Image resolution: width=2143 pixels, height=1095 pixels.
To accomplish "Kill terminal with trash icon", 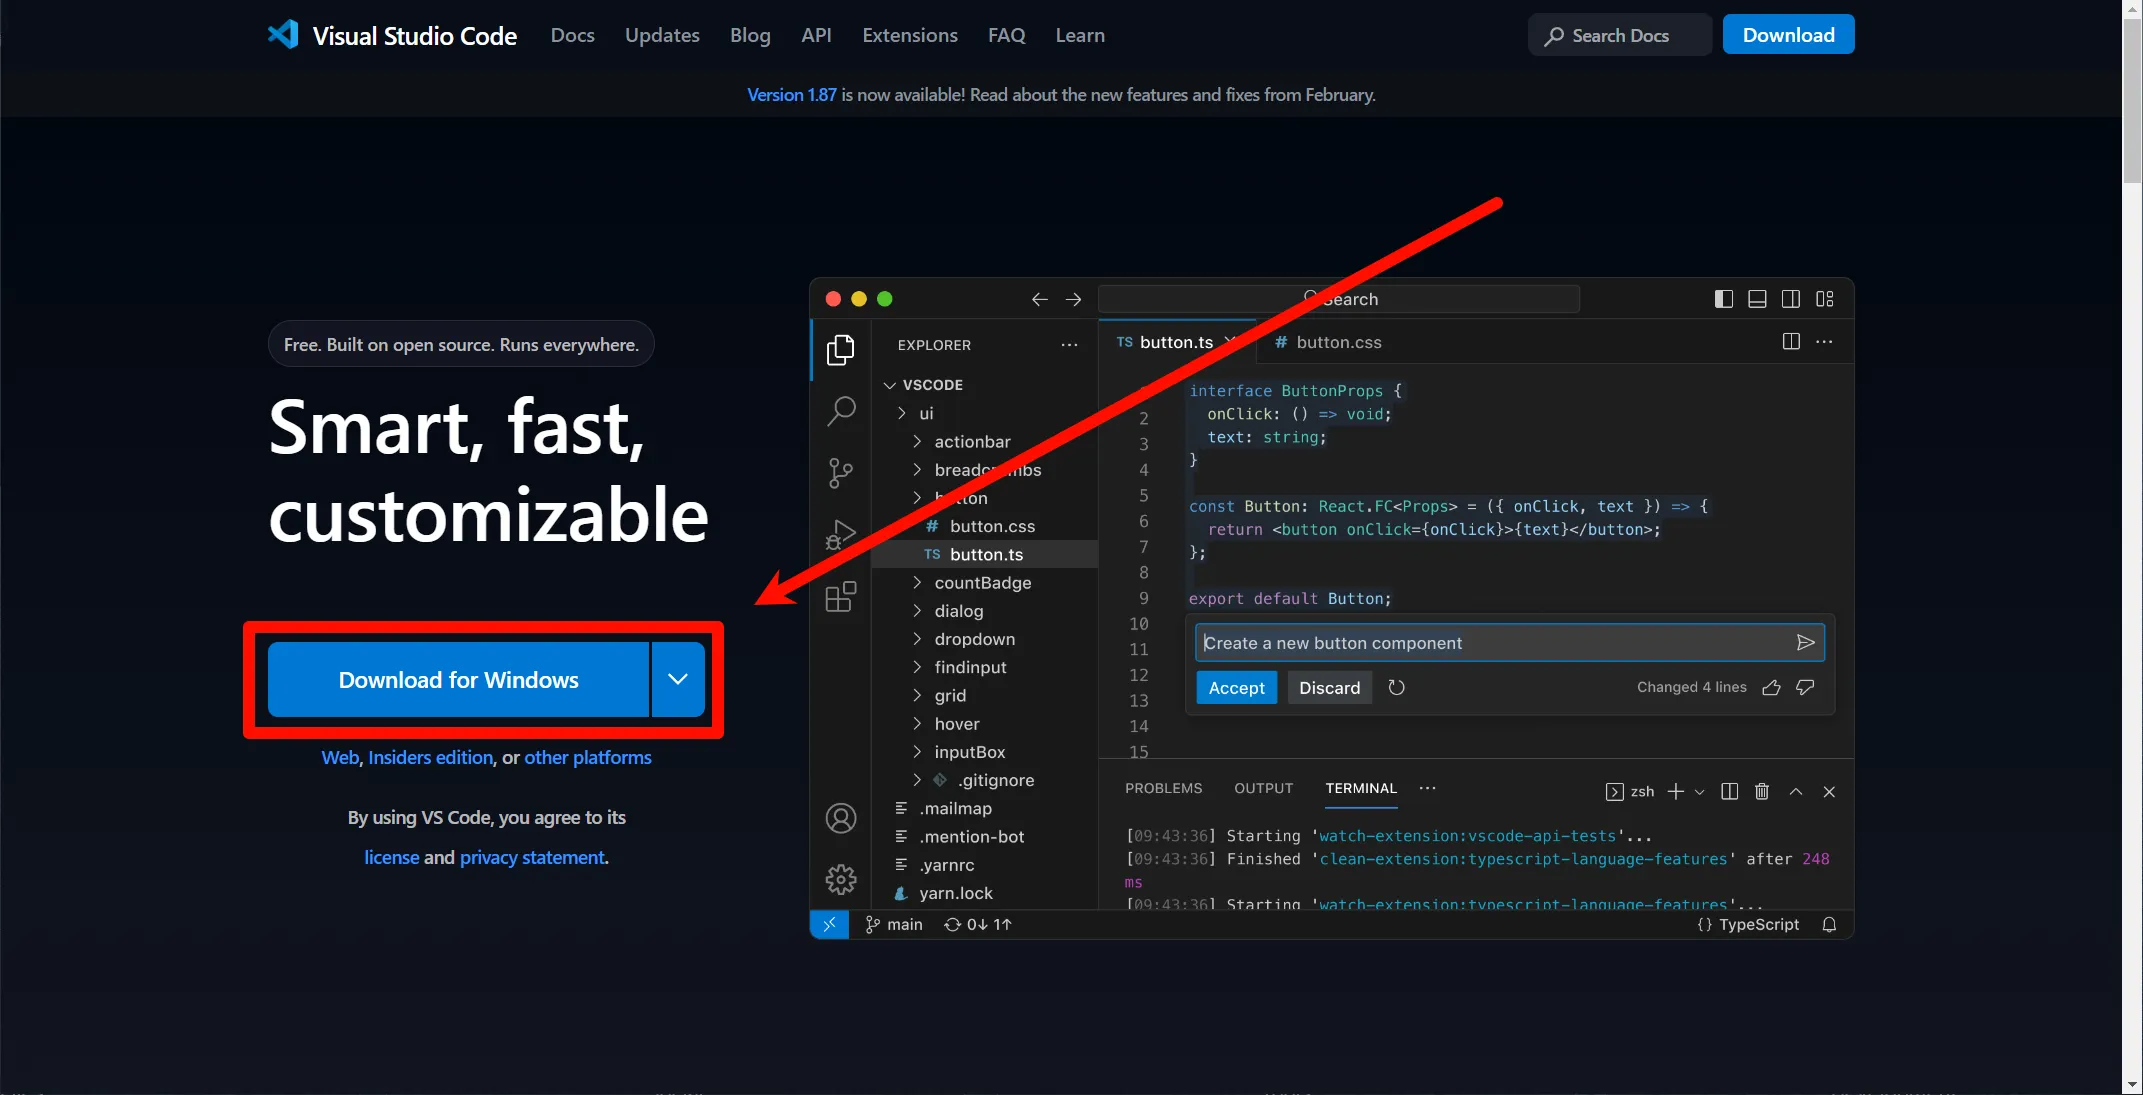I will coord(1762,792).
